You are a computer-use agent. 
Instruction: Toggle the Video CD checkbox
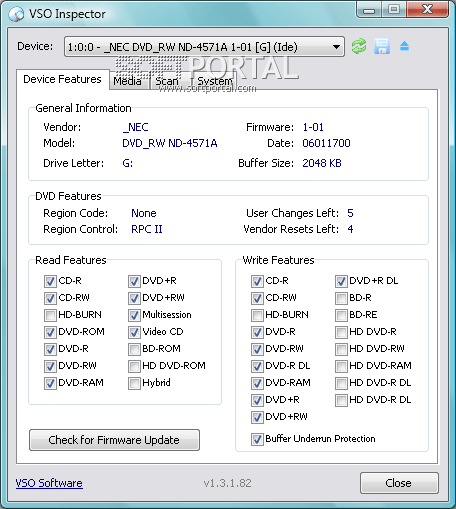pos(134,332)
